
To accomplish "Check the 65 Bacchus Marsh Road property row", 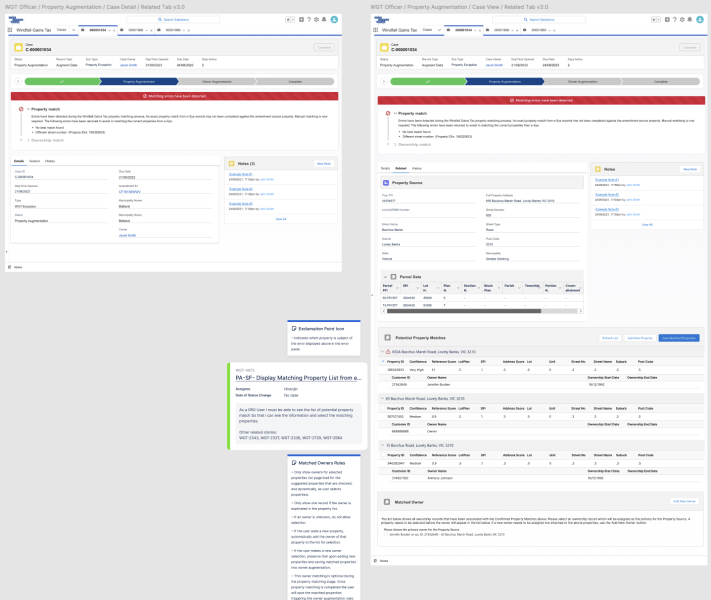I will 383,408.
